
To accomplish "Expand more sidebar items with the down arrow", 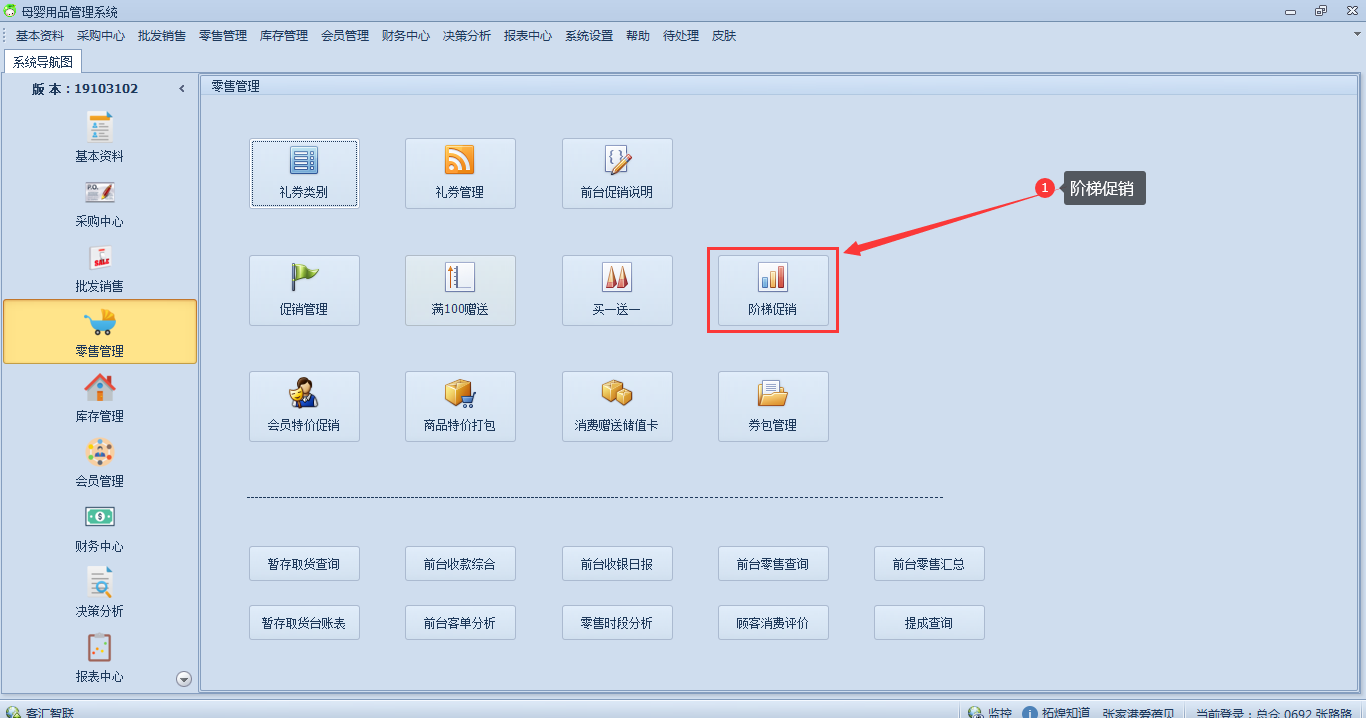I will (184, 679).
